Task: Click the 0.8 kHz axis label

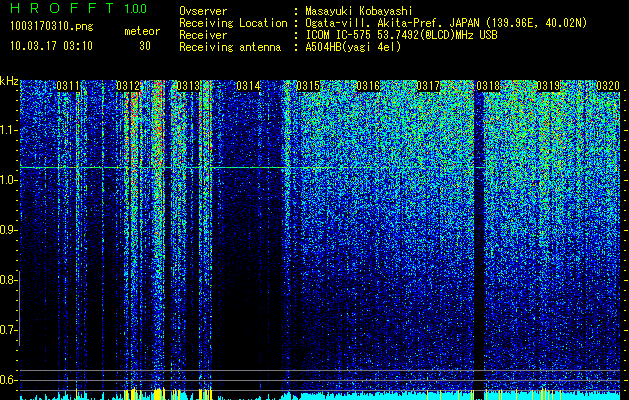Action: [x=8, y=280]
